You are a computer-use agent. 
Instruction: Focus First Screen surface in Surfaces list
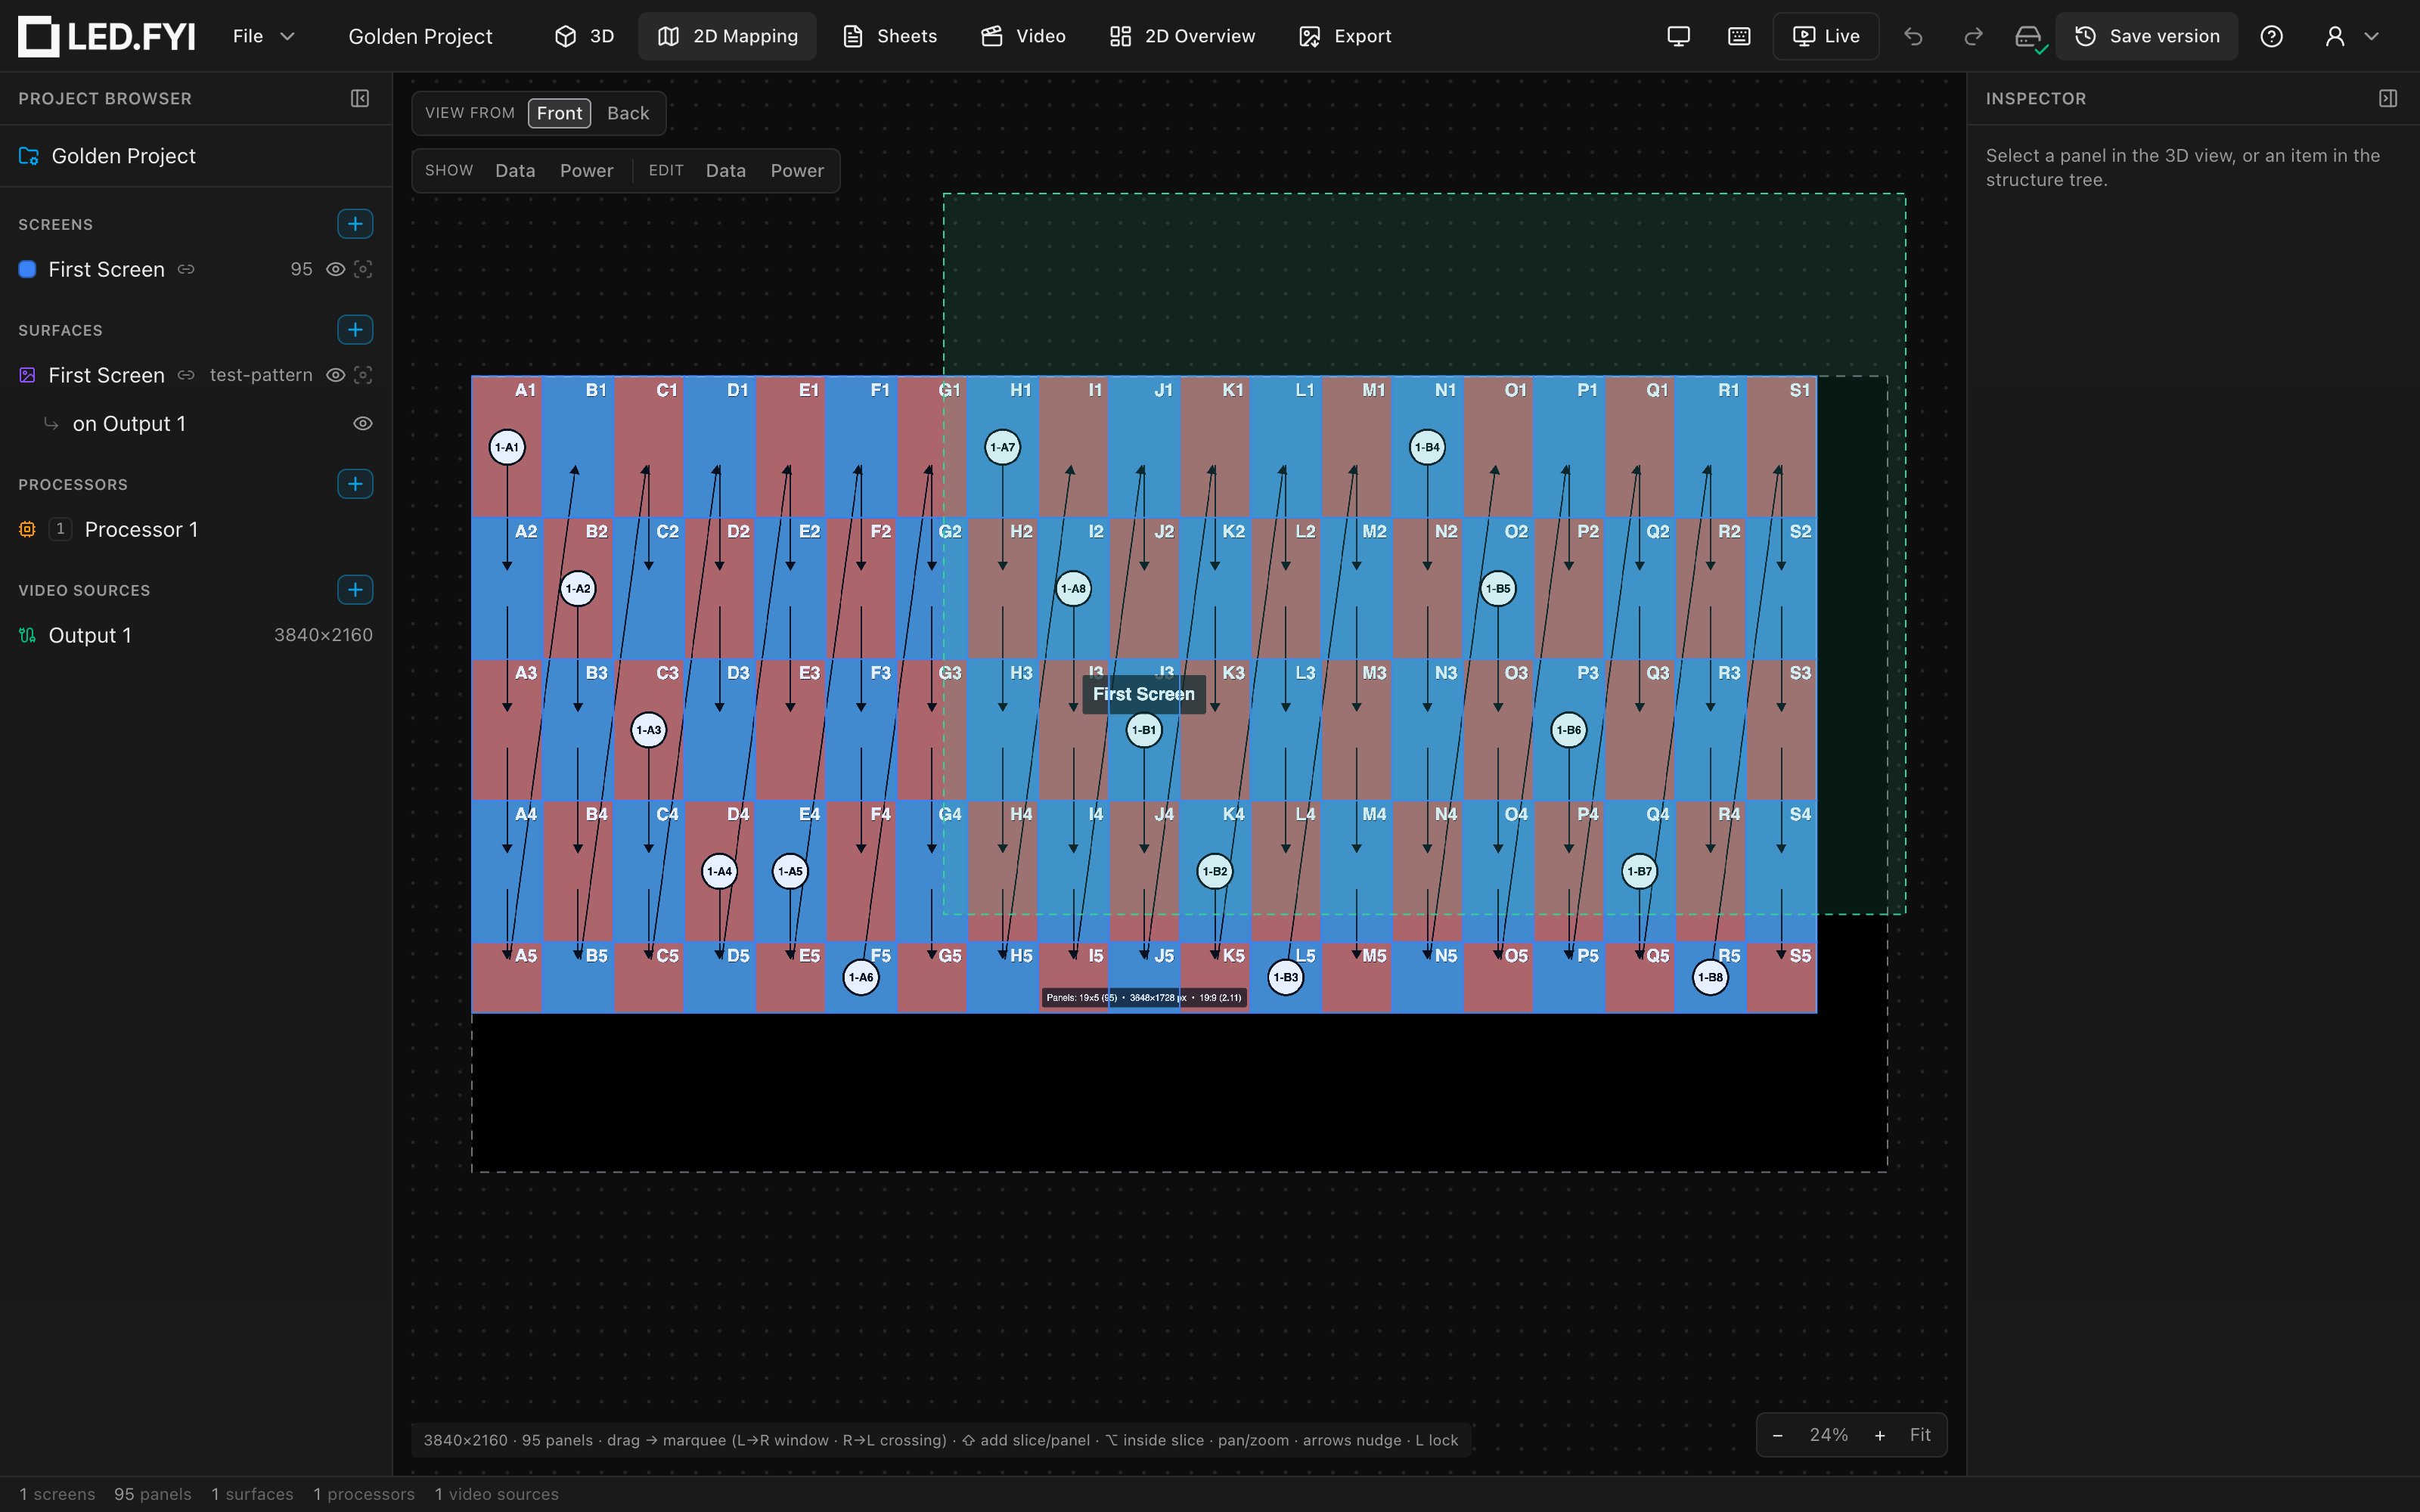364,375
